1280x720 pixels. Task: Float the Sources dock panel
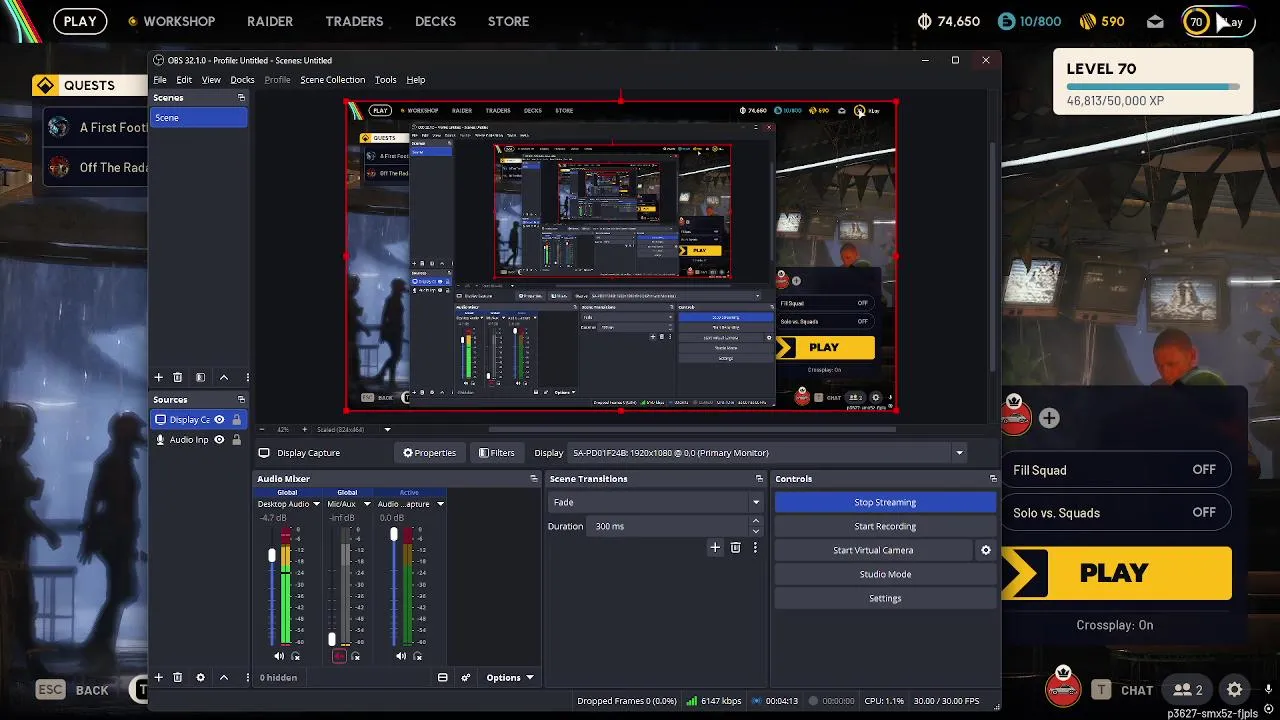tap(241, 400)
